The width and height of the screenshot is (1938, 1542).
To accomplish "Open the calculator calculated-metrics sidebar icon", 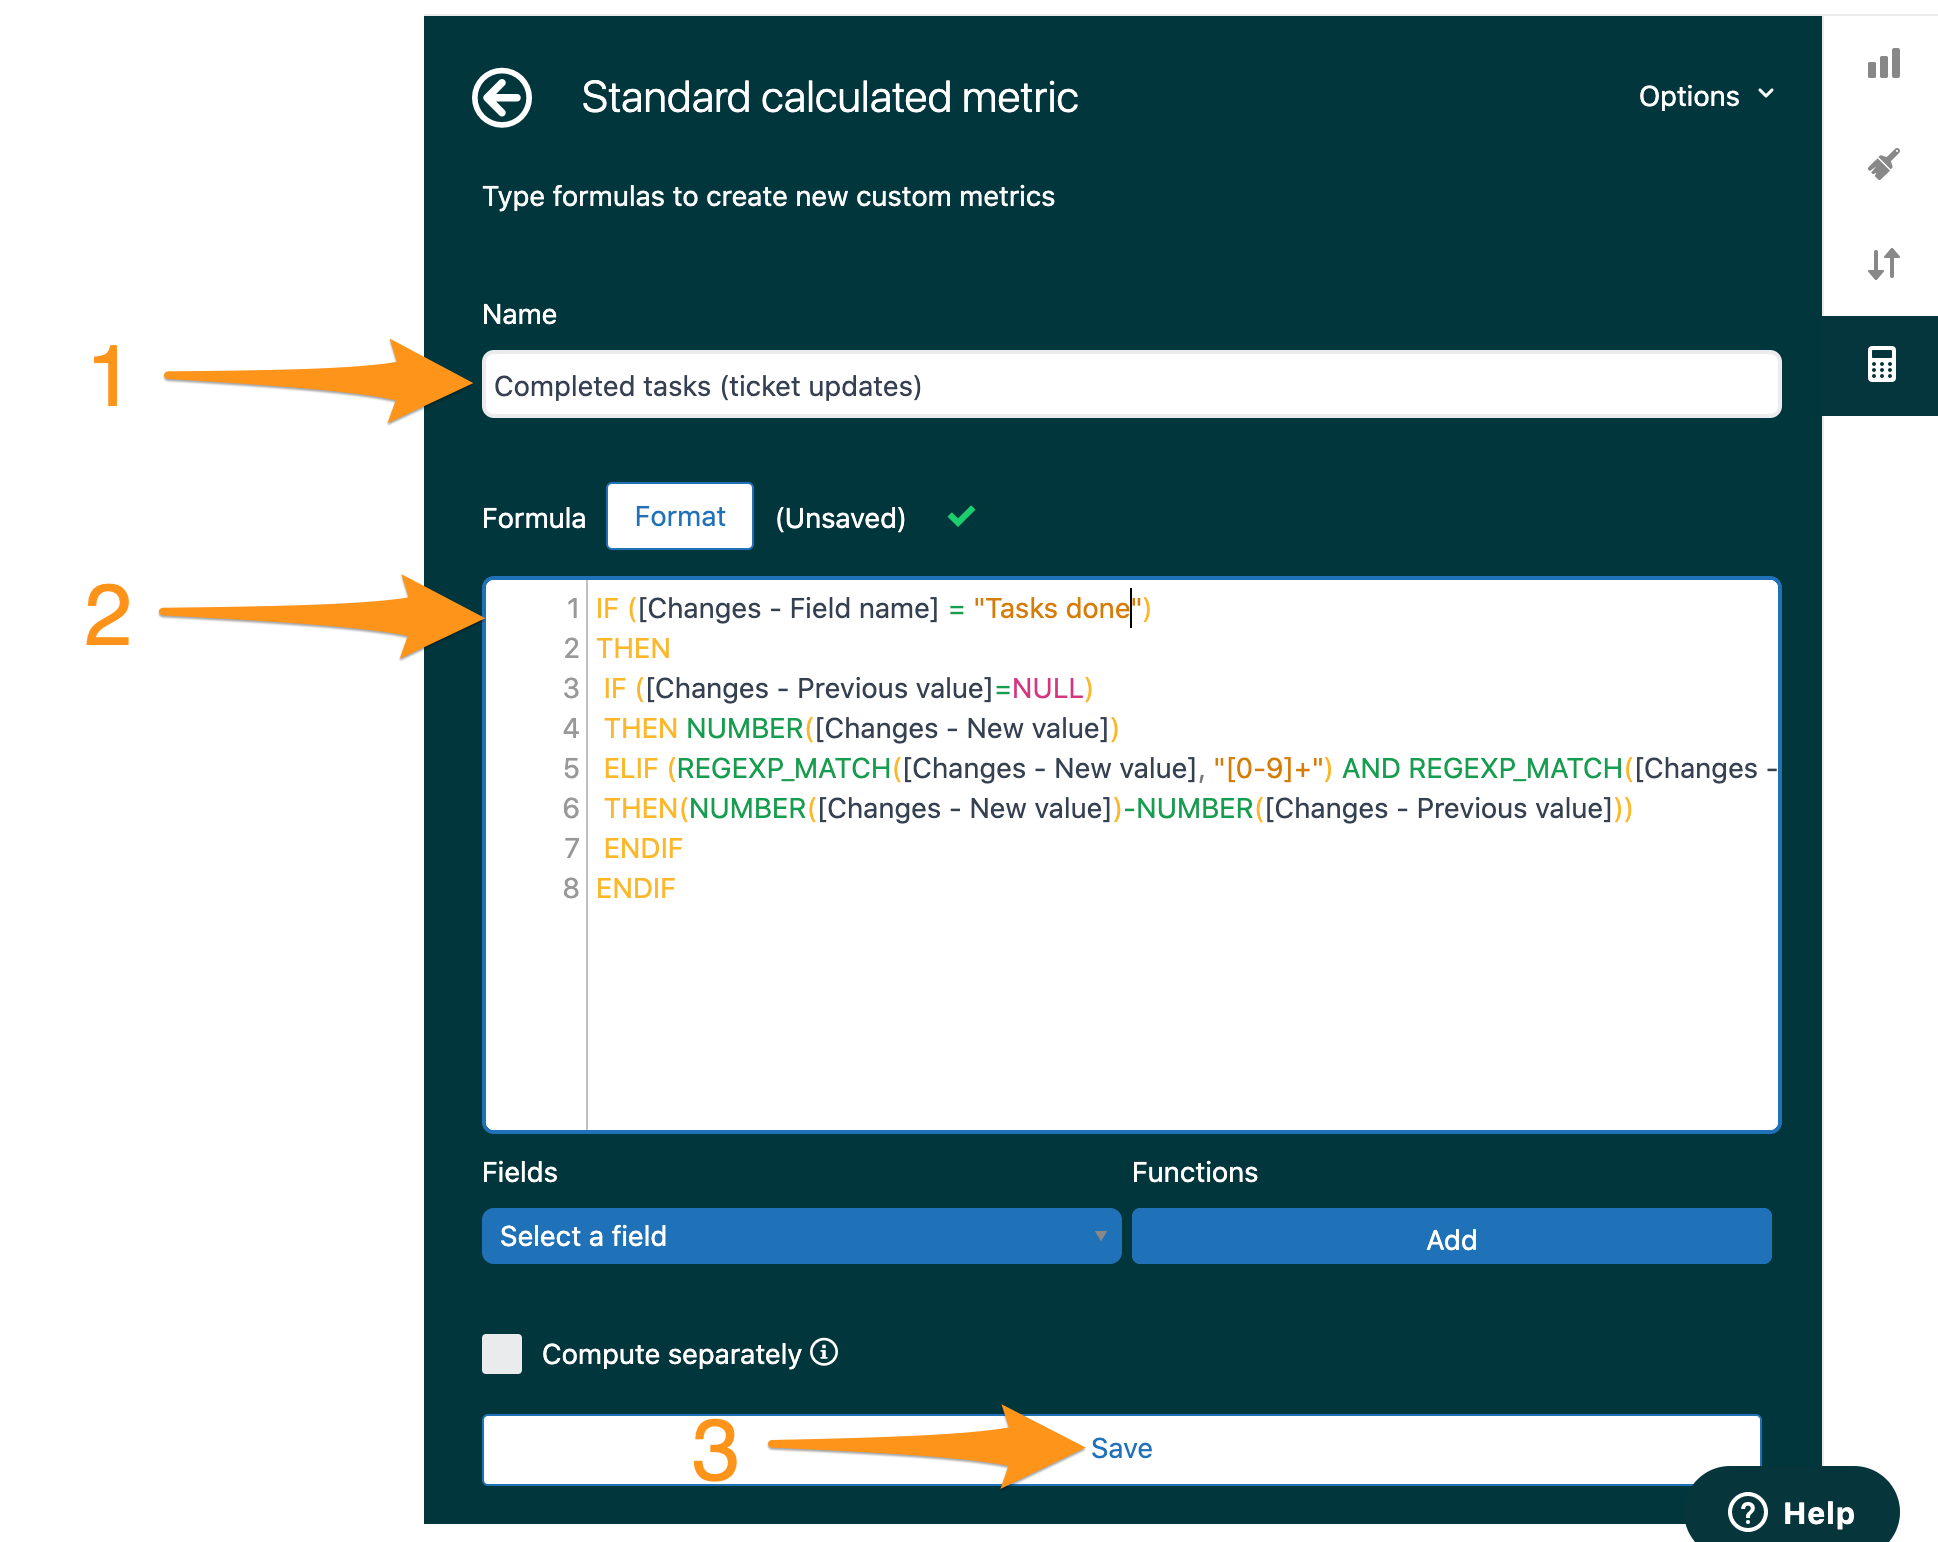I will tap(1884, 365).
